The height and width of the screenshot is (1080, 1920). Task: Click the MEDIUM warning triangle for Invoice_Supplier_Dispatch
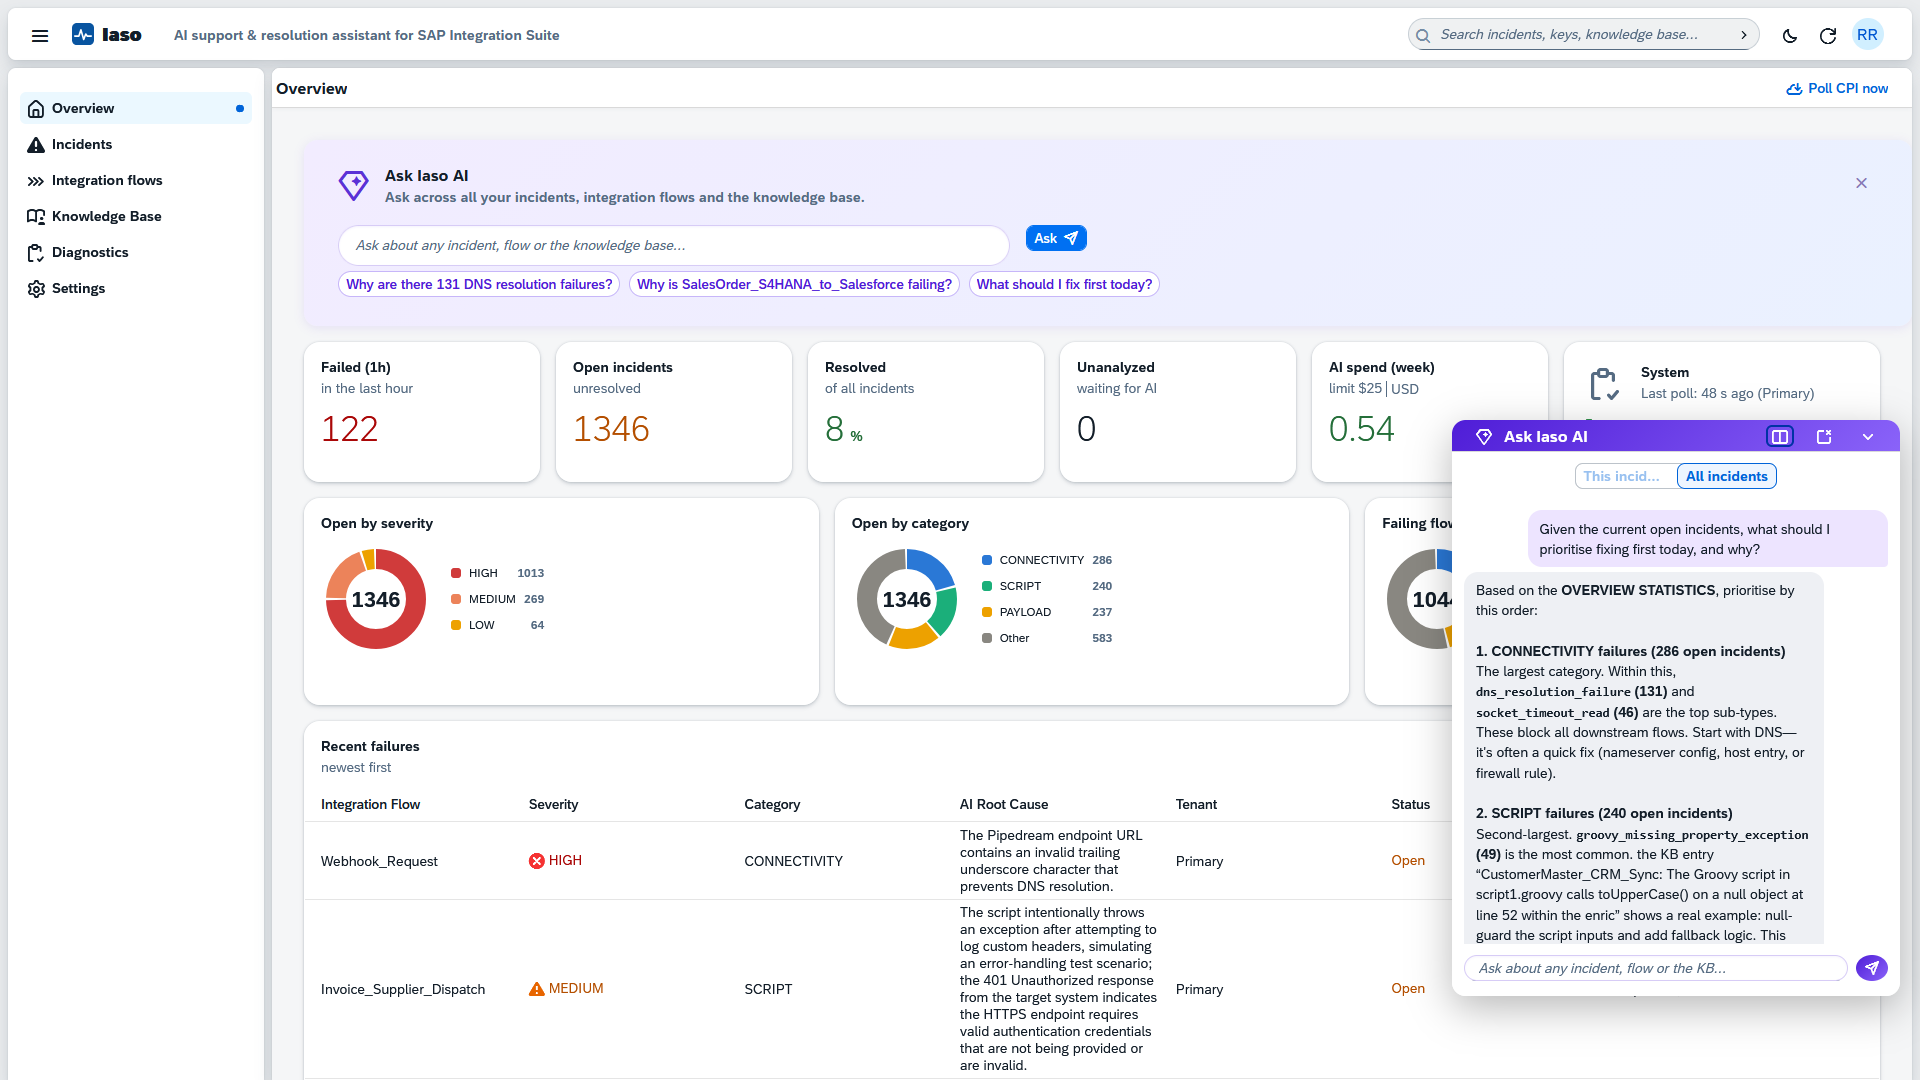click(537, 989)
